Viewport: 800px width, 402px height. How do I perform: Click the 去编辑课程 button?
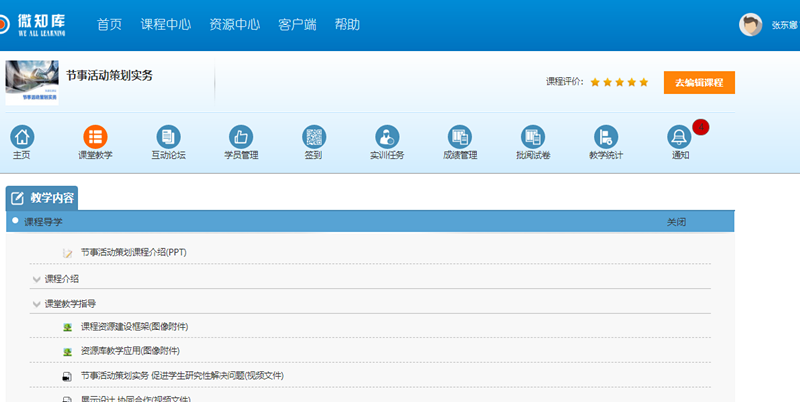click(x=698, y=82)
